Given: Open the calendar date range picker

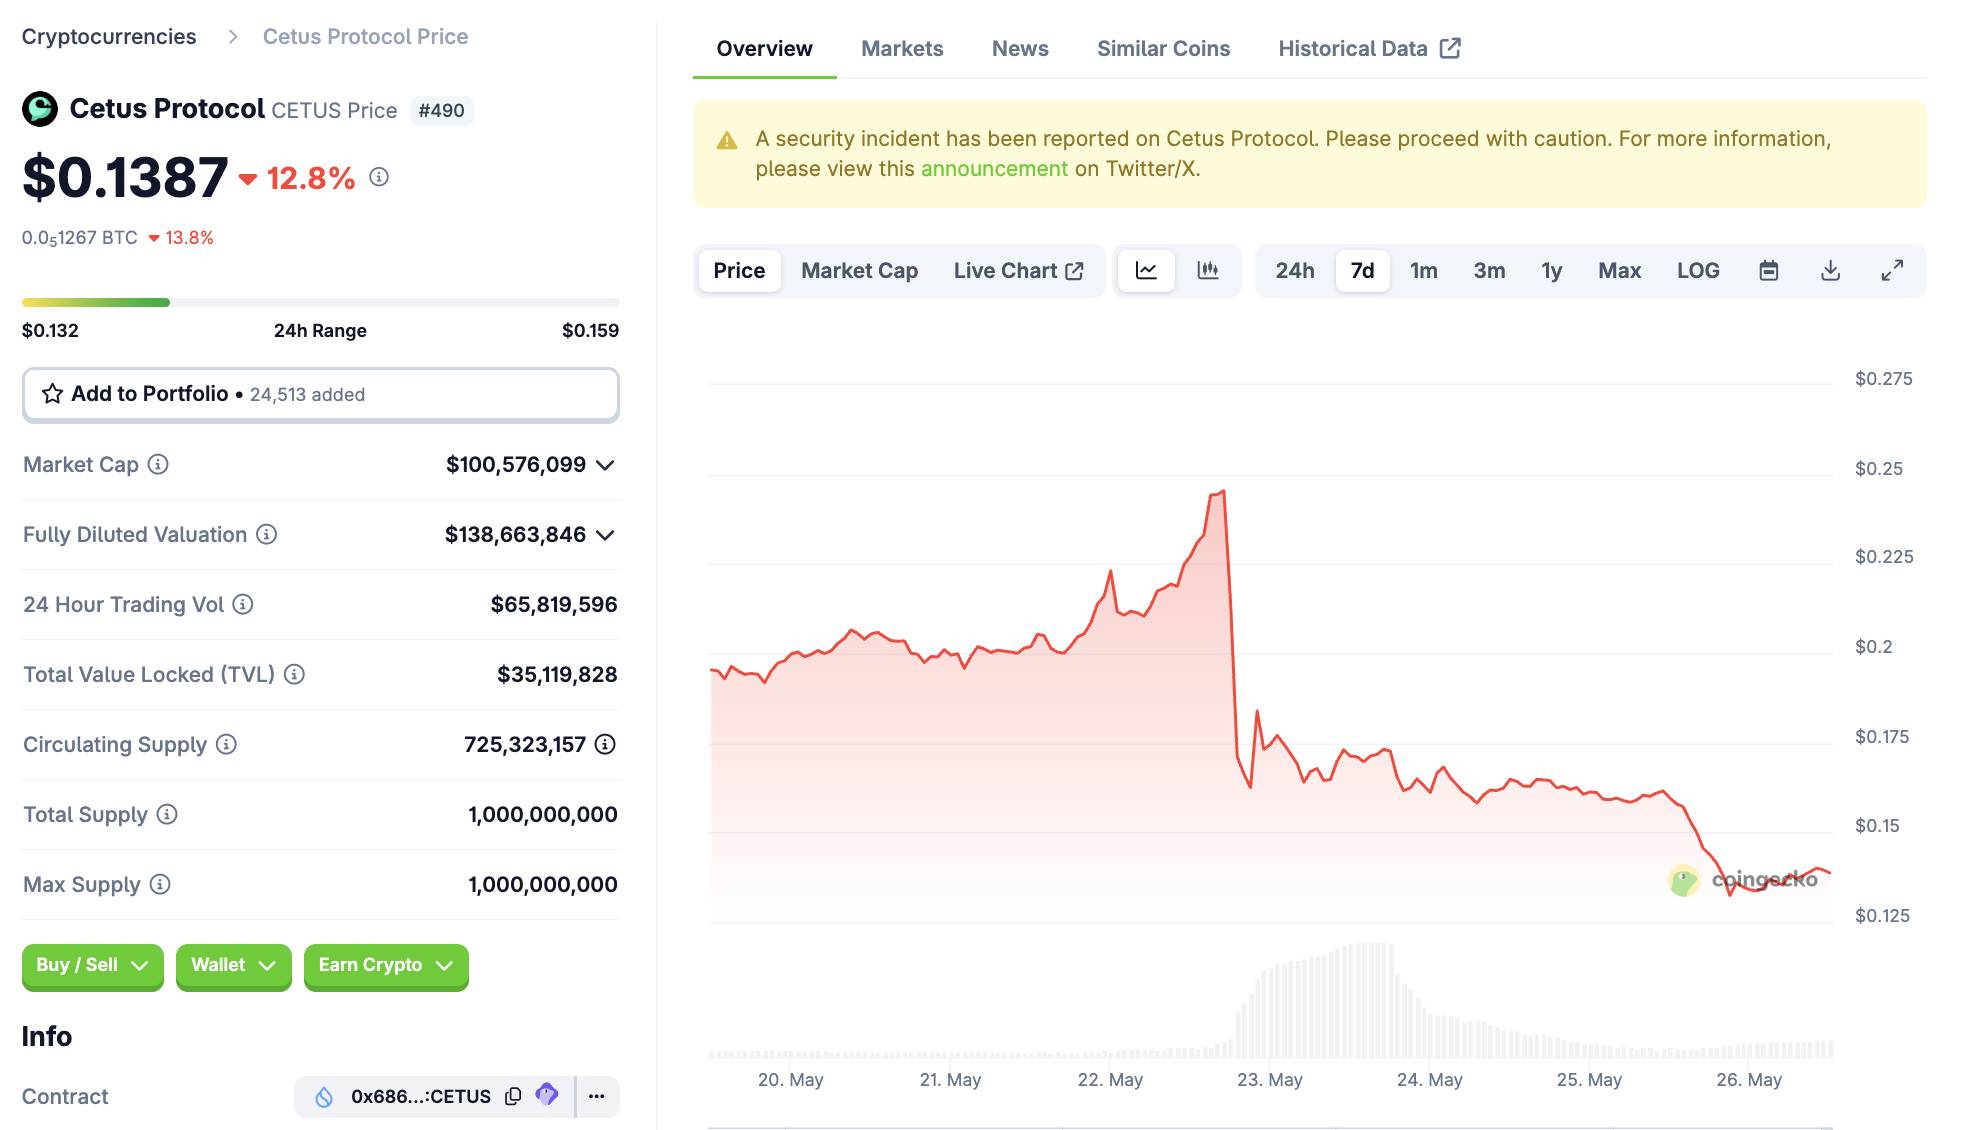Looking at the screenshot, I should [1768, 271].
